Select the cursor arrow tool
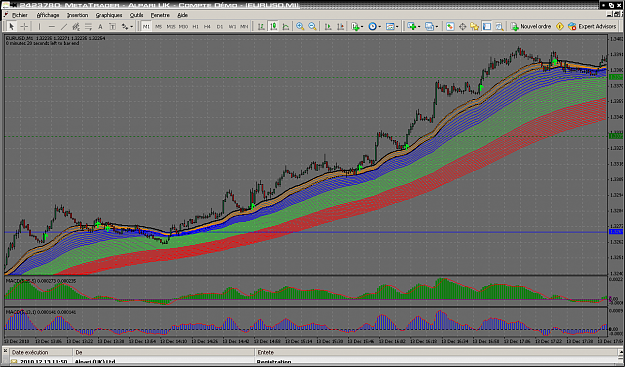Image resolution: width=625 pixels, height=367 pixels. pyautogui.click(x=11, y=27)
